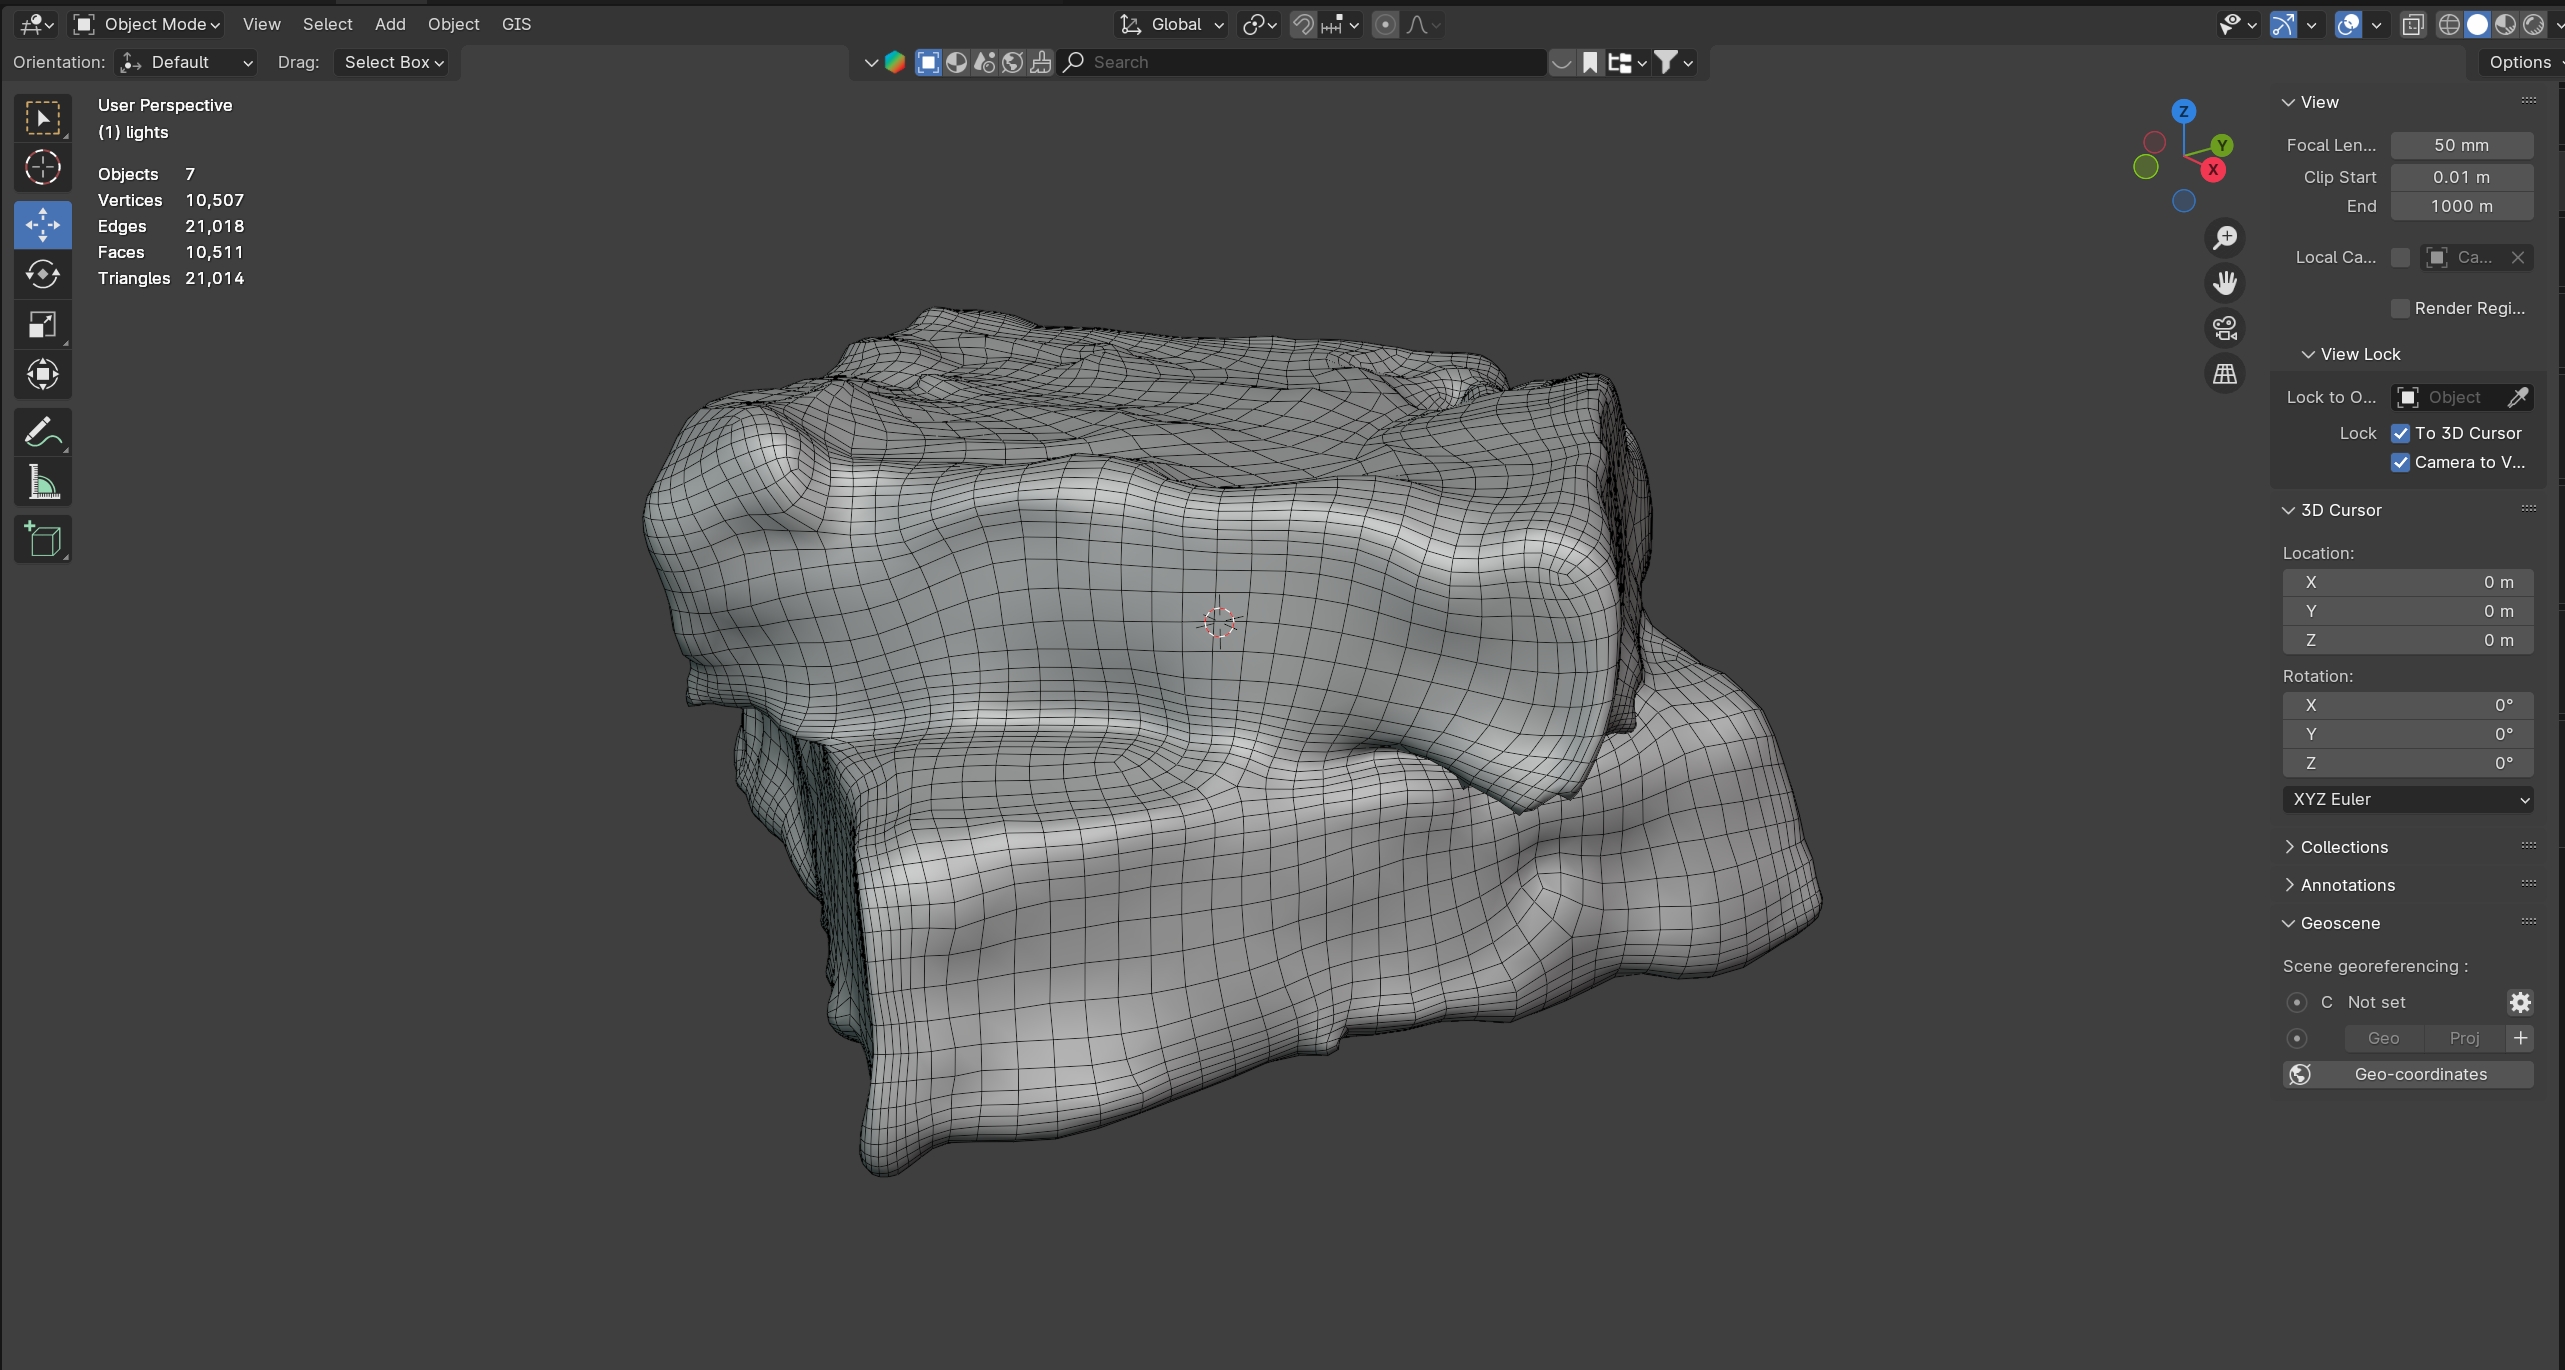
Task: Select the Annotate pencil tool
Action: click(42, 433)
